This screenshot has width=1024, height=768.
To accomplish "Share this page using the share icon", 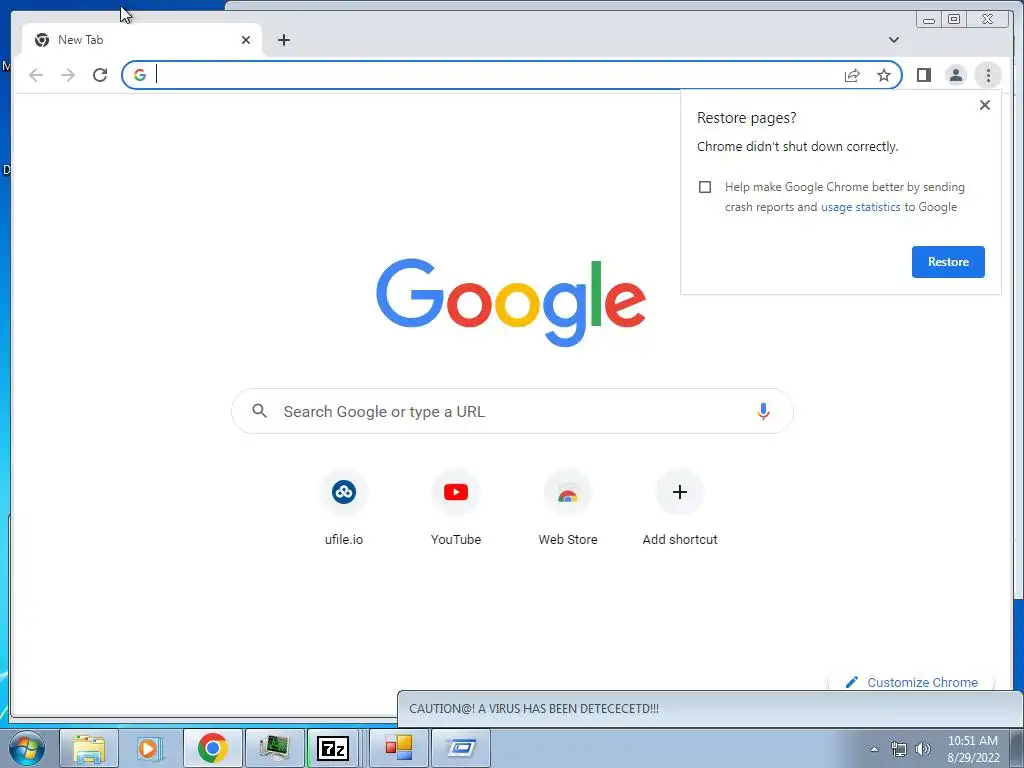I will pyautogui.click(x=852, y=75).
